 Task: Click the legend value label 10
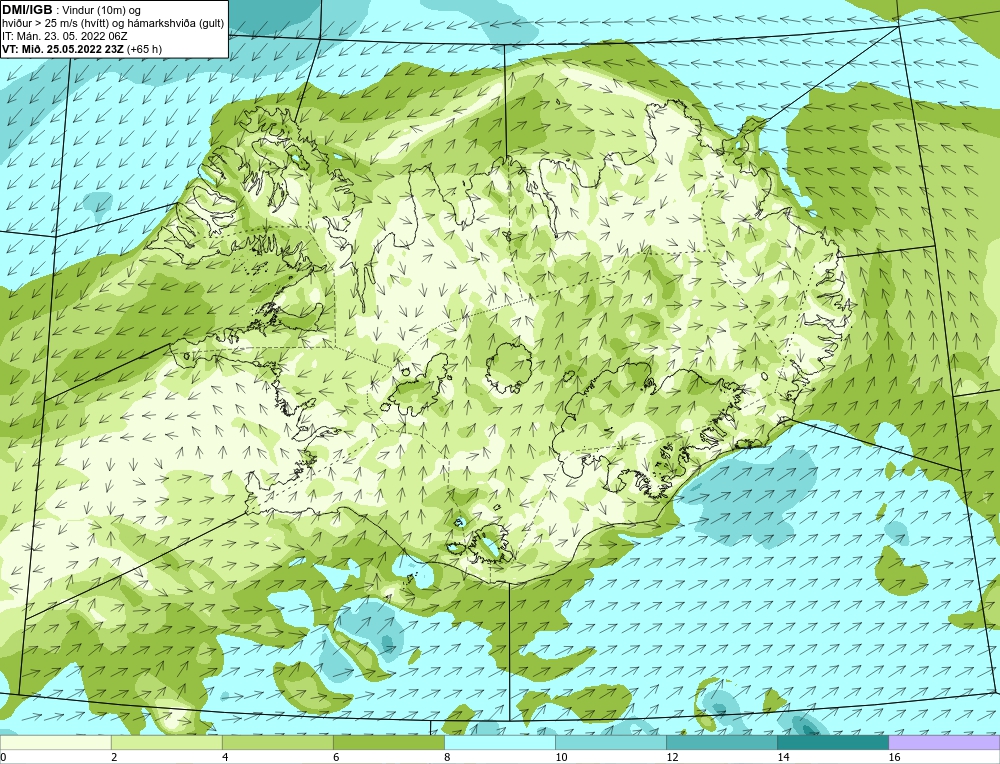coord(561,757)
